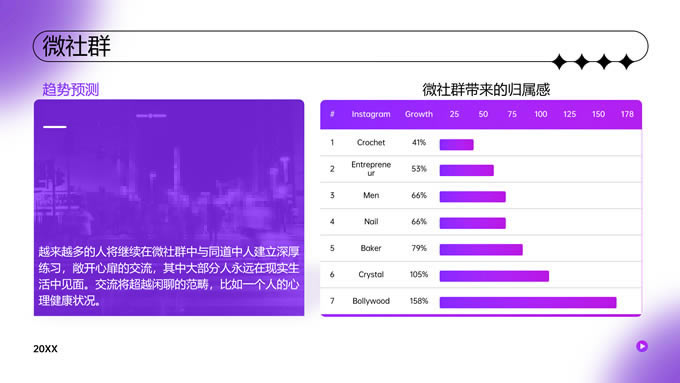Click the 105% growth value
The image size is (680, 383).
pyautogui.click(x=419, y=275)
